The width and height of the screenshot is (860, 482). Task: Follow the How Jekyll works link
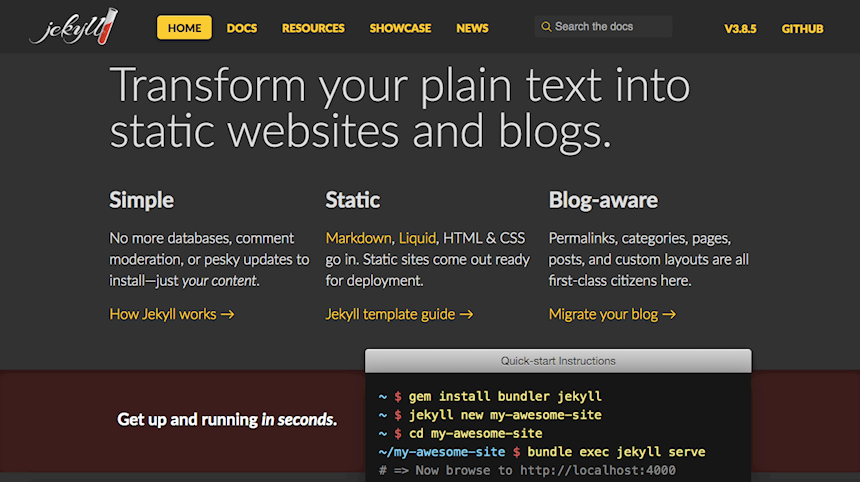click(172, 314)
